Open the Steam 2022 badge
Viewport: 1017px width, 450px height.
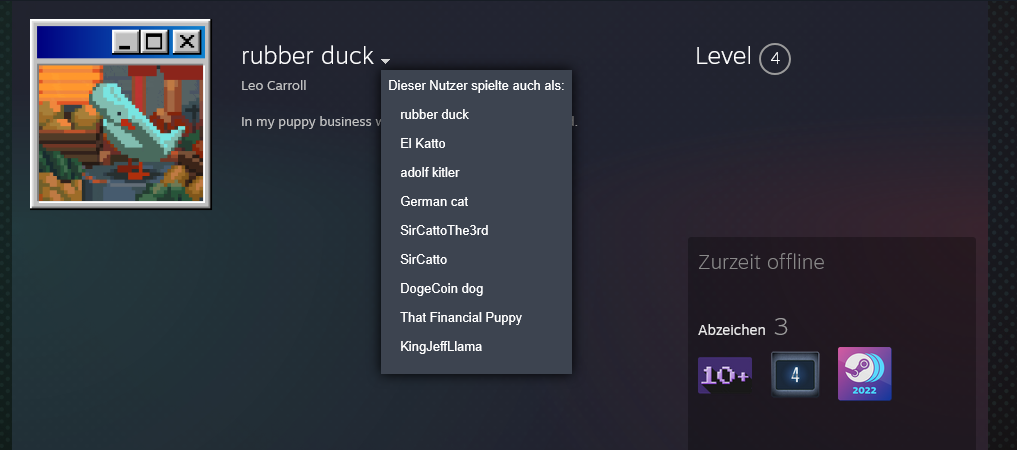click(x=864, y=374)
